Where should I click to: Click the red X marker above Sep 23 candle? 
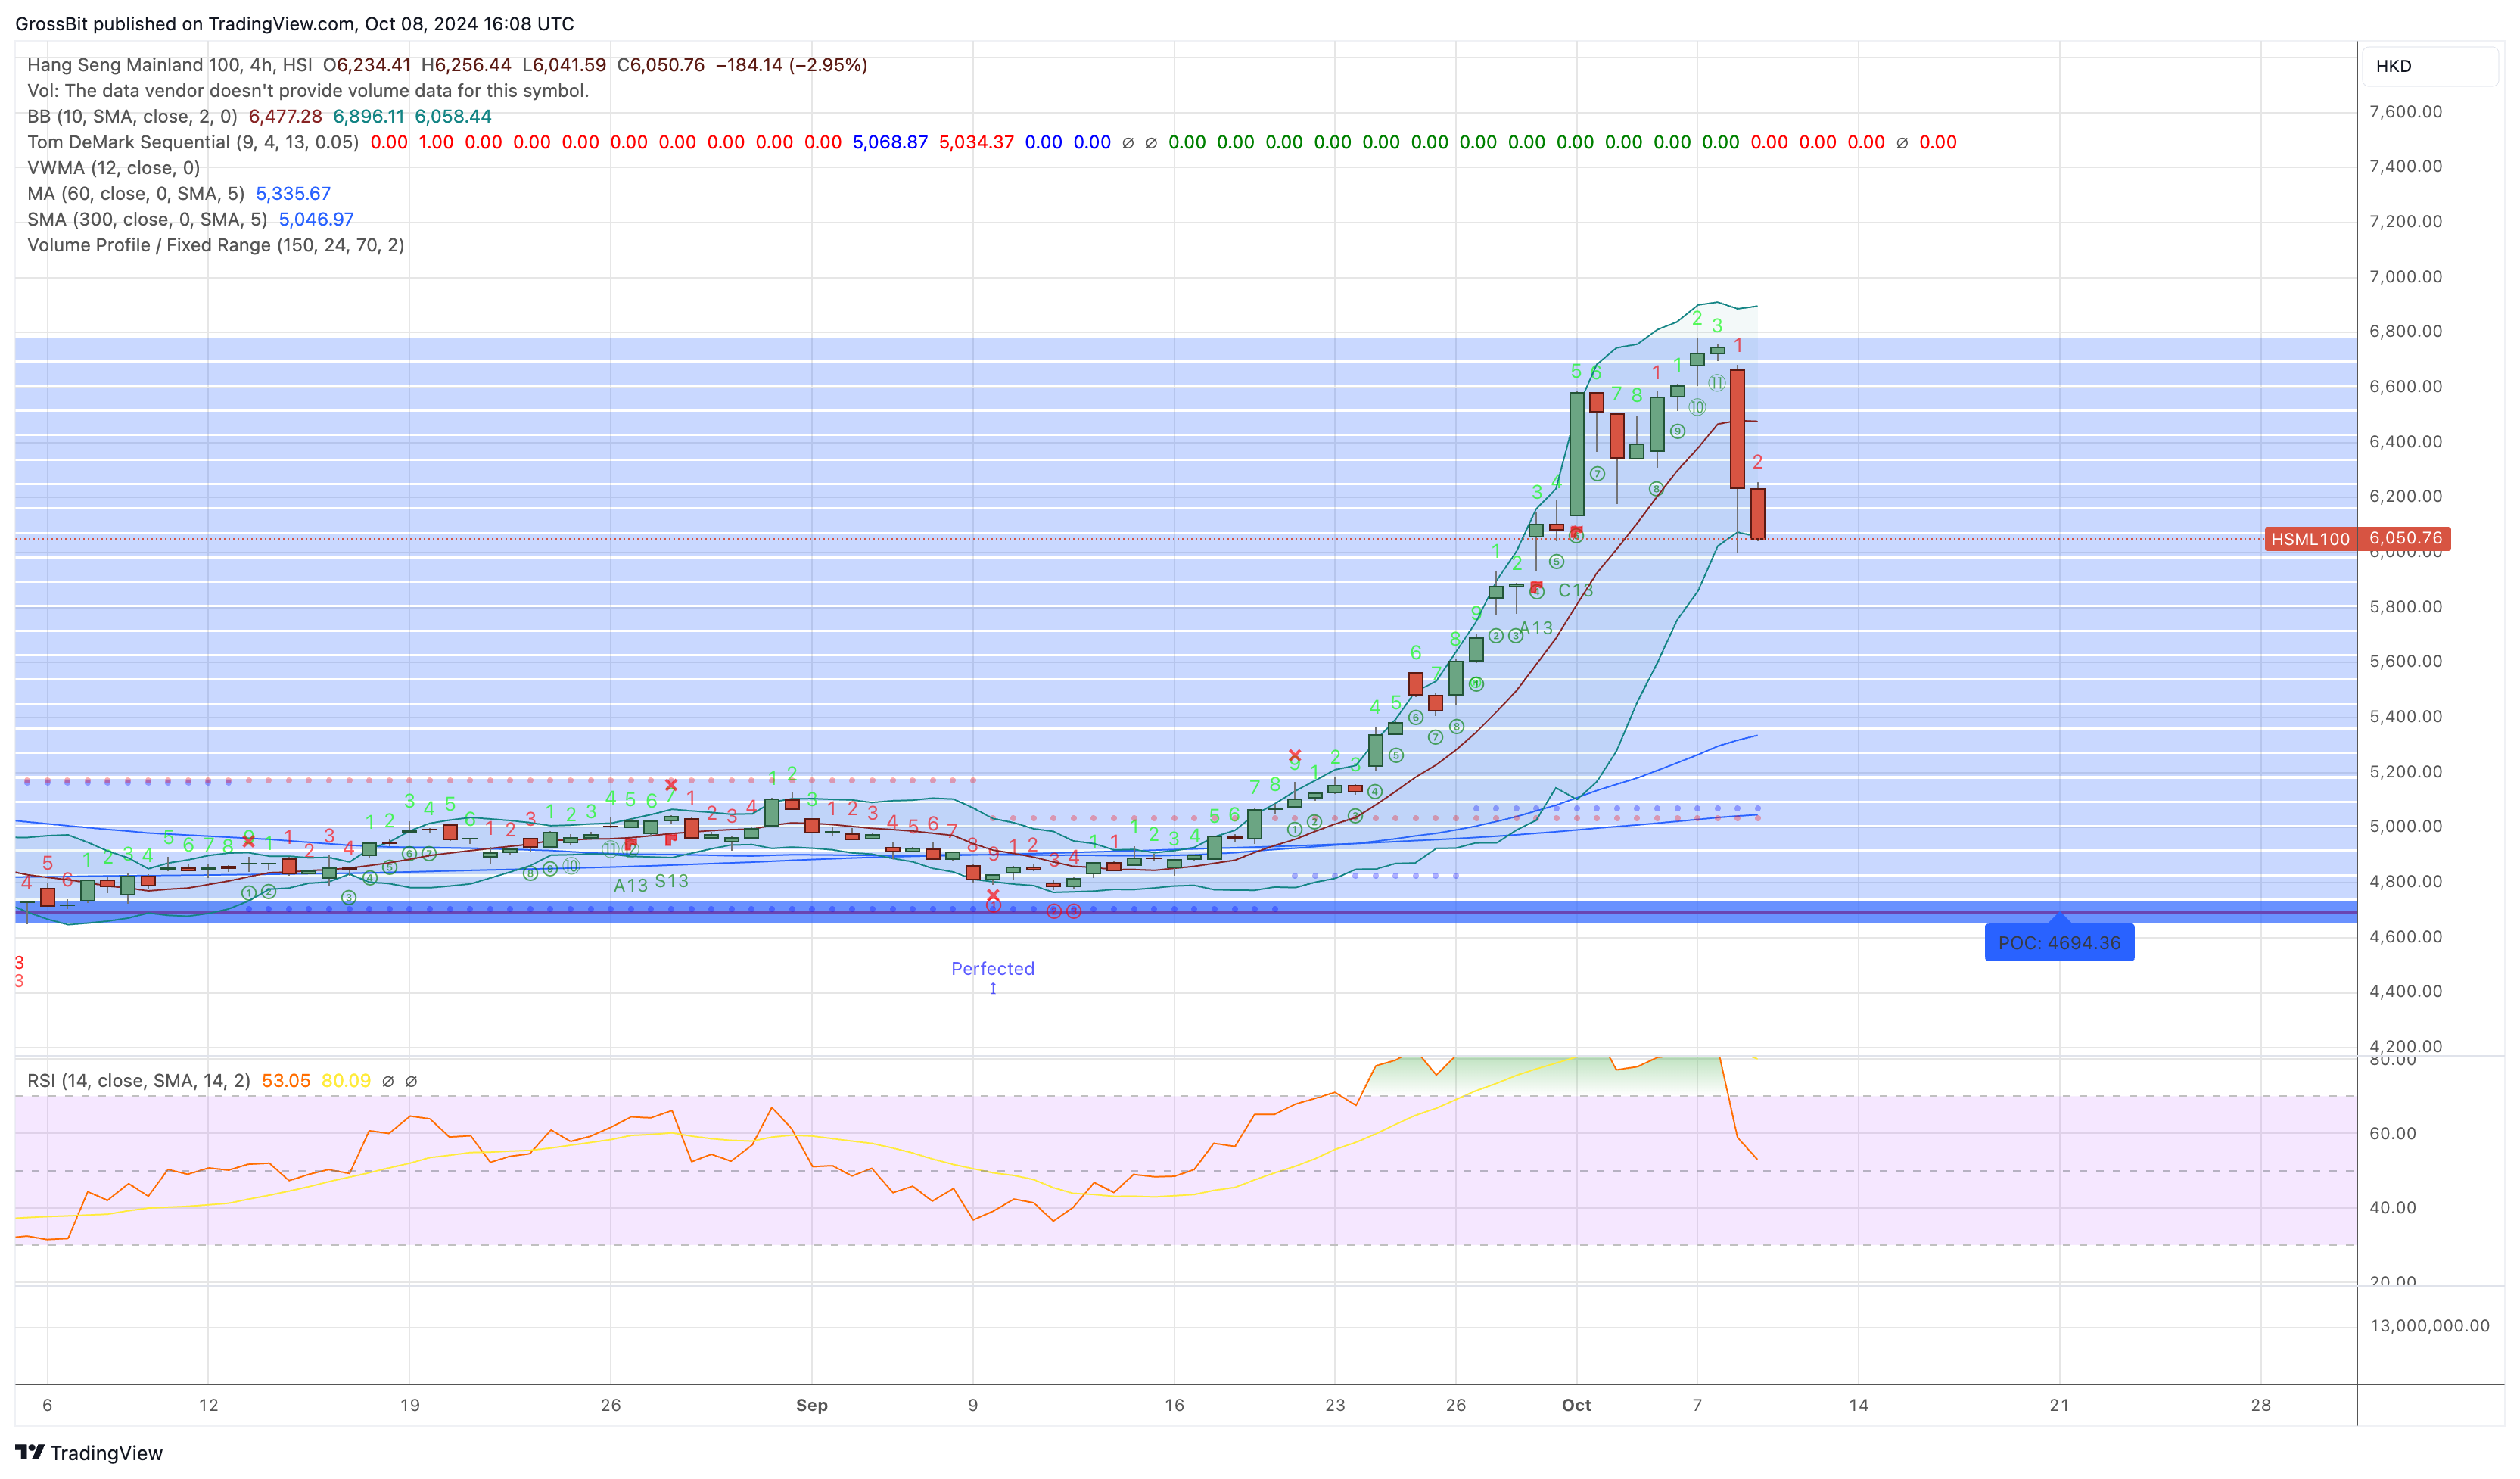coord(1294,755)
